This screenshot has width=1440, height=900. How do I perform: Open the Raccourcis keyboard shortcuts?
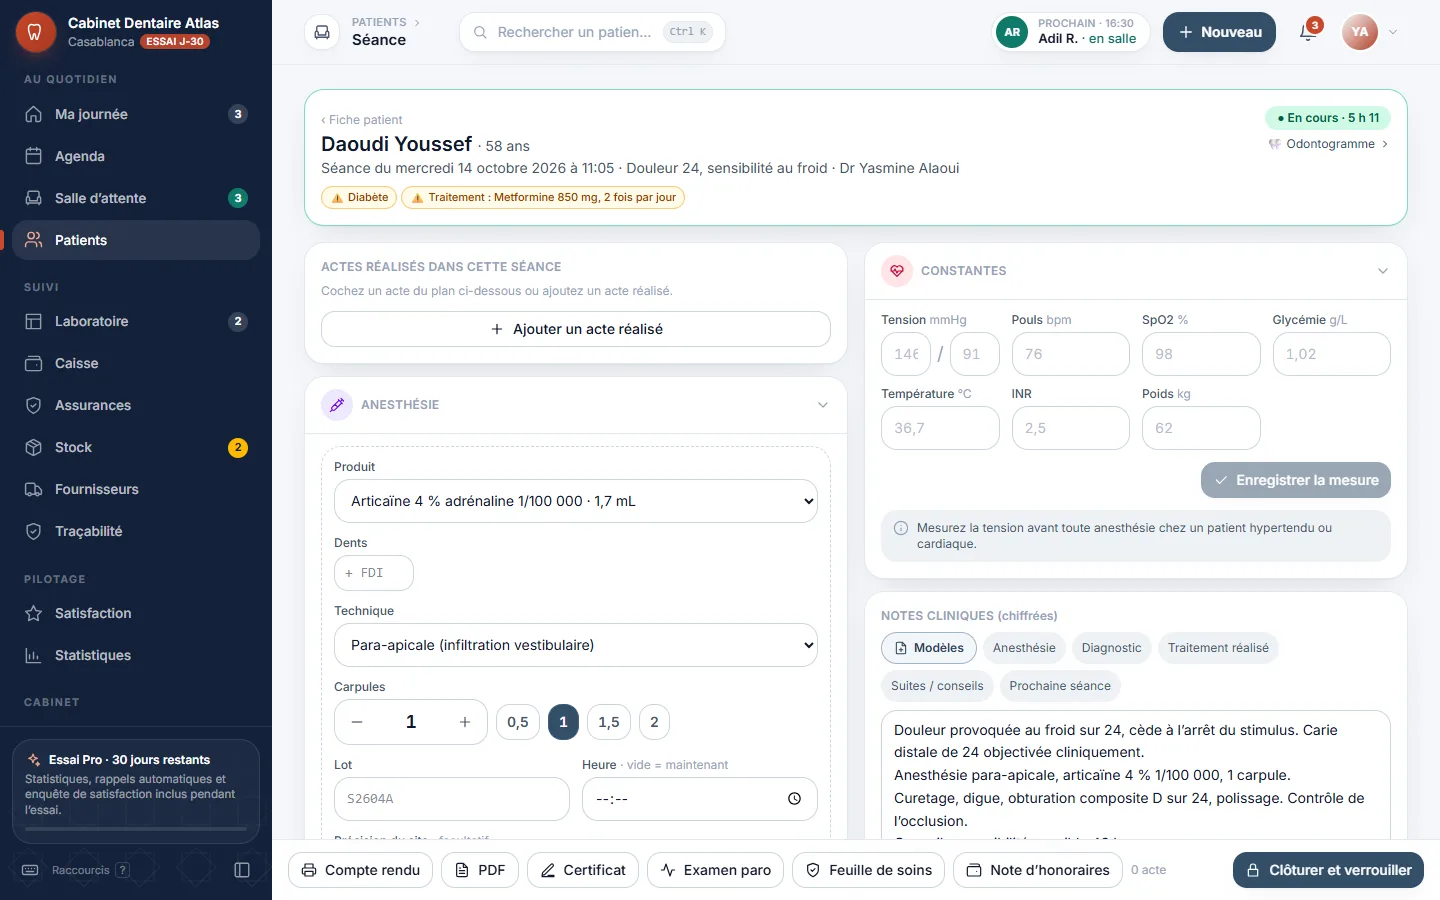(76, 870)
